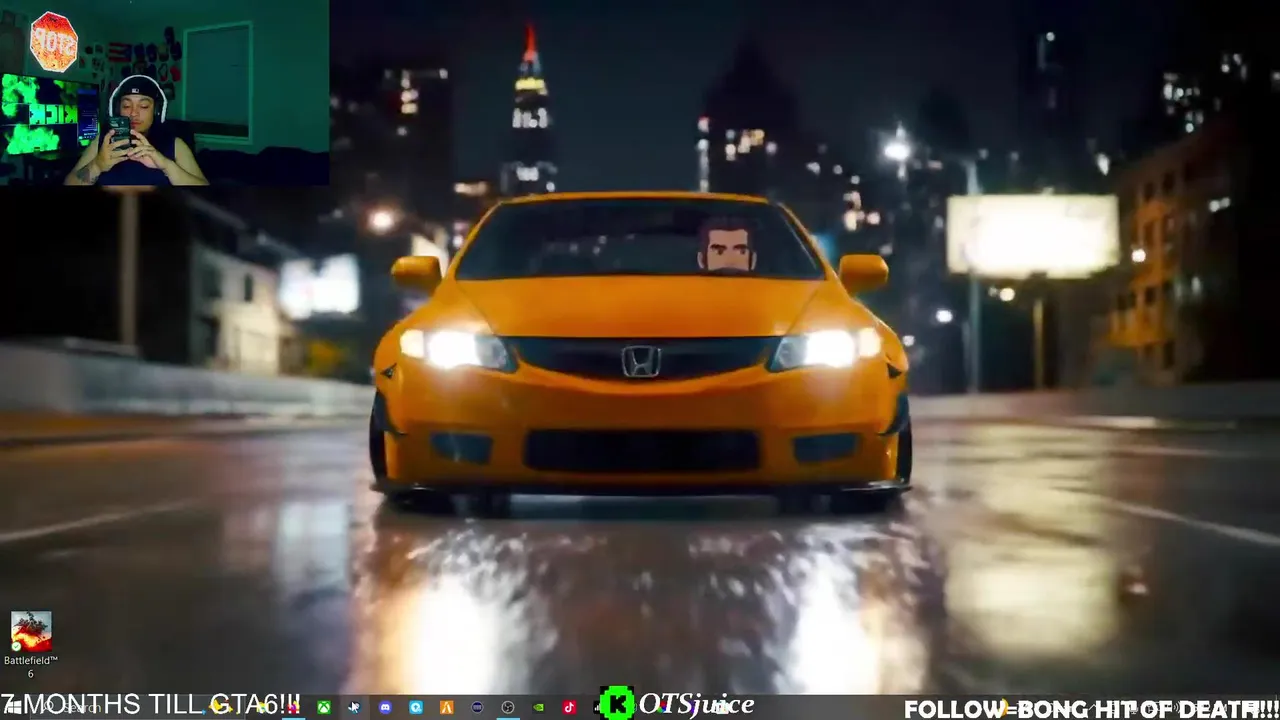Open Discord from the taskbar

pyautogui.click(x=385, y=707)
